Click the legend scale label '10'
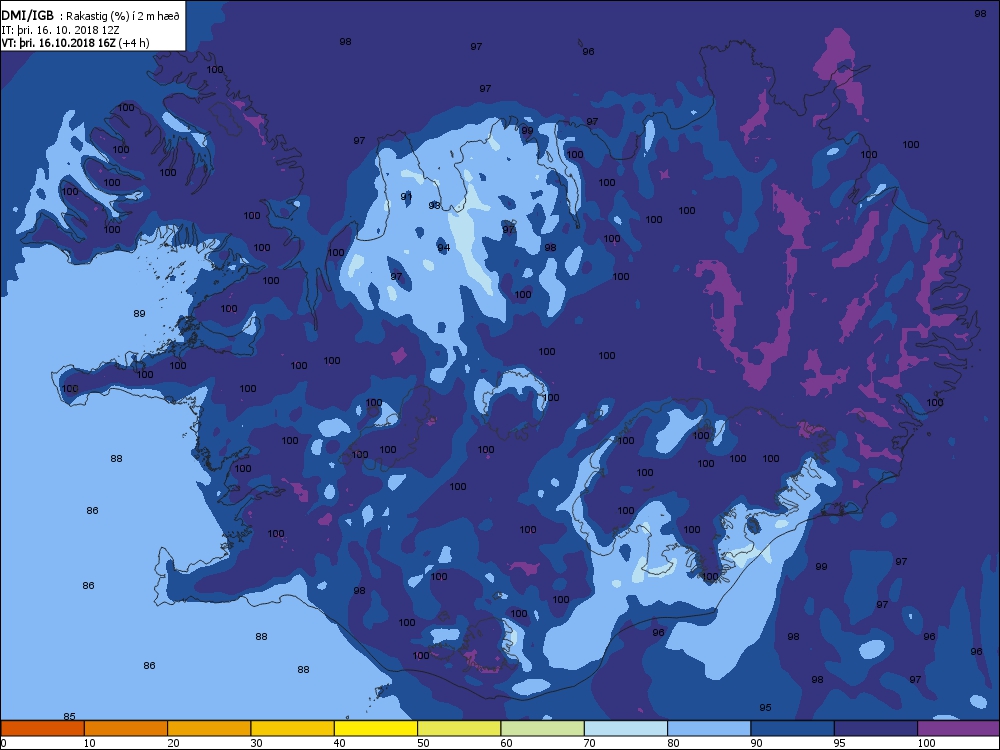This screenshot has width=1000, height=750. 89,743
